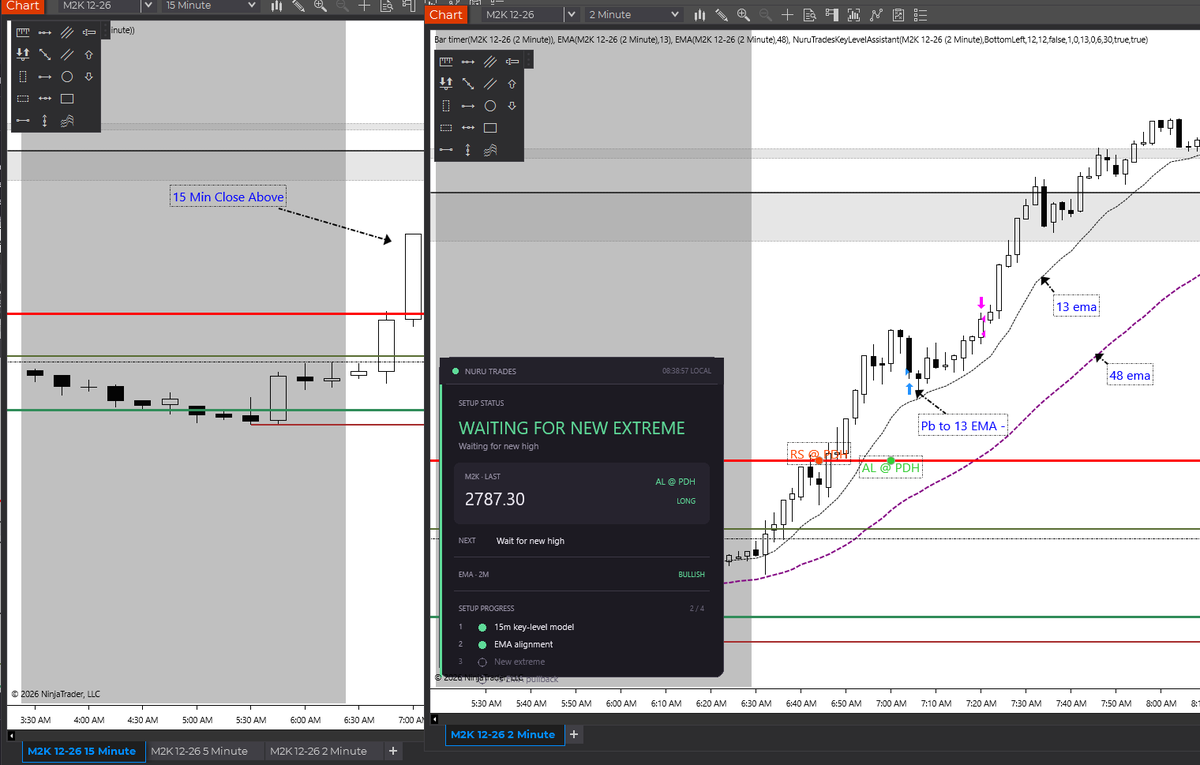Open drawing tools pencil in 2 Minute chart toolbar
Viewport: 1200px width, 765px height.
[x=721, y=15]
